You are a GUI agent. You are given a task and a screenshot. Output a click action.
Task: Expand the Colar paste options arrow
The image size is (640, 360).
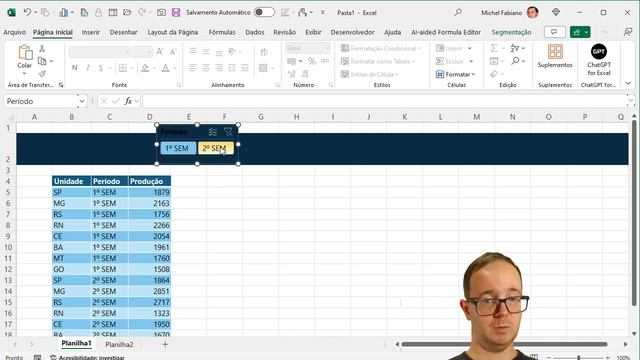click(24, 73)
